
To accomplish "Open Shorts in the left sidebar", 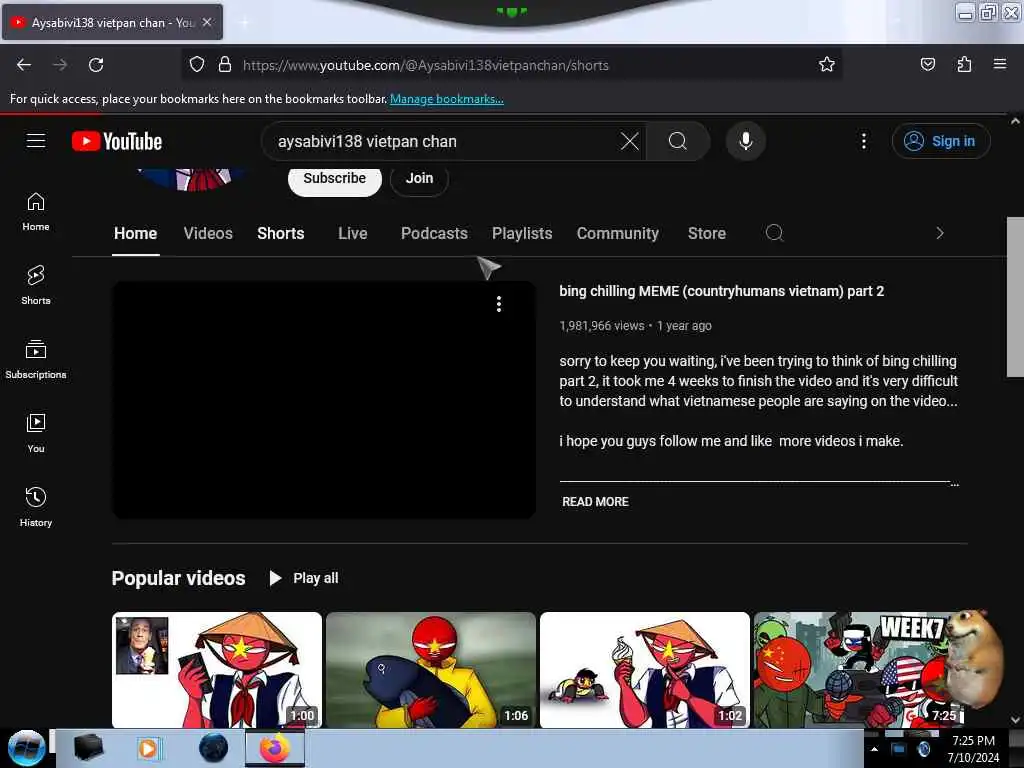I will pos(36,285).
